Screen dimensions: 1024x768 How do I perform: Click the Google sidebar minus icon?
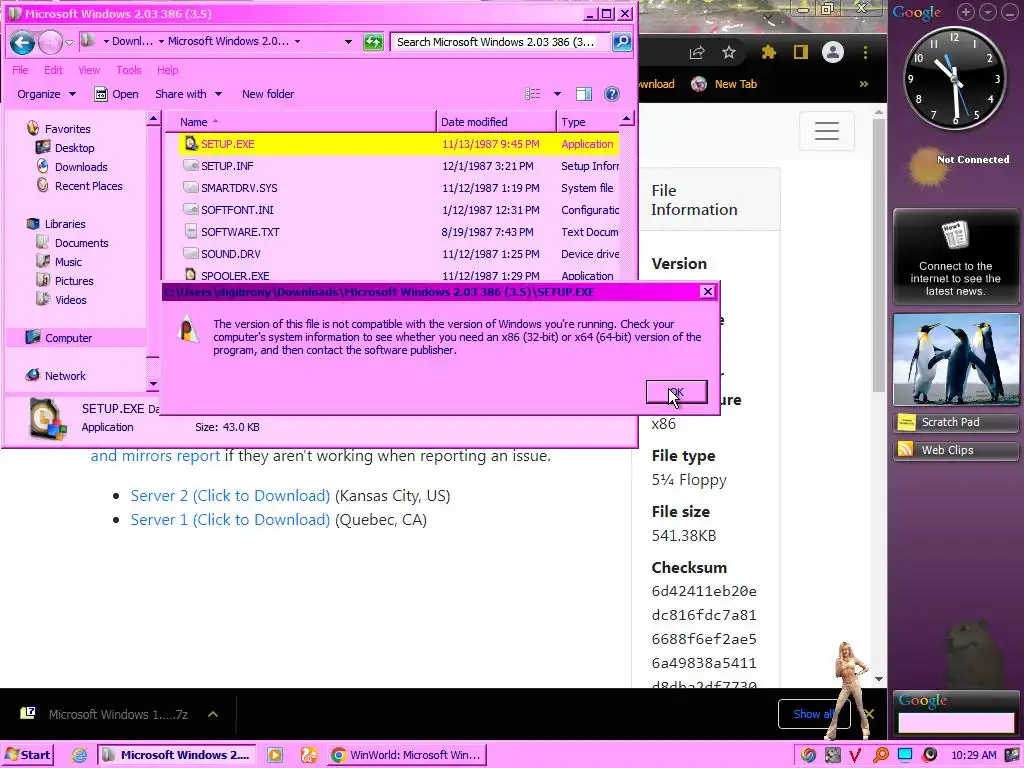(x=1010, y=12)
